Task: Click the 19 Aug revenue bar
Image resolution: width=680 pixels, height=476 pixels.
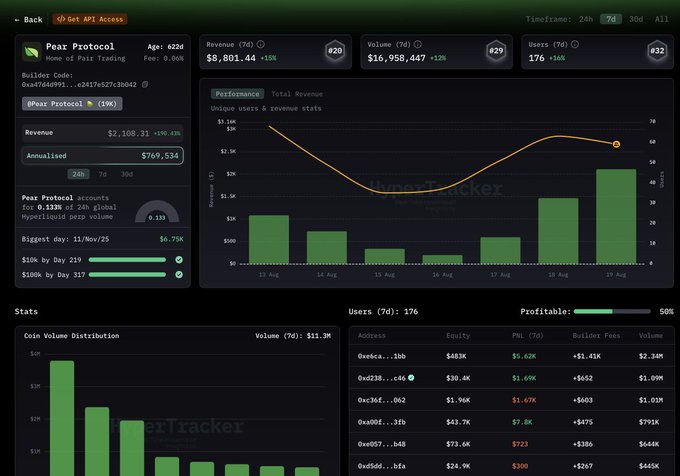Action: pos(616,216)
